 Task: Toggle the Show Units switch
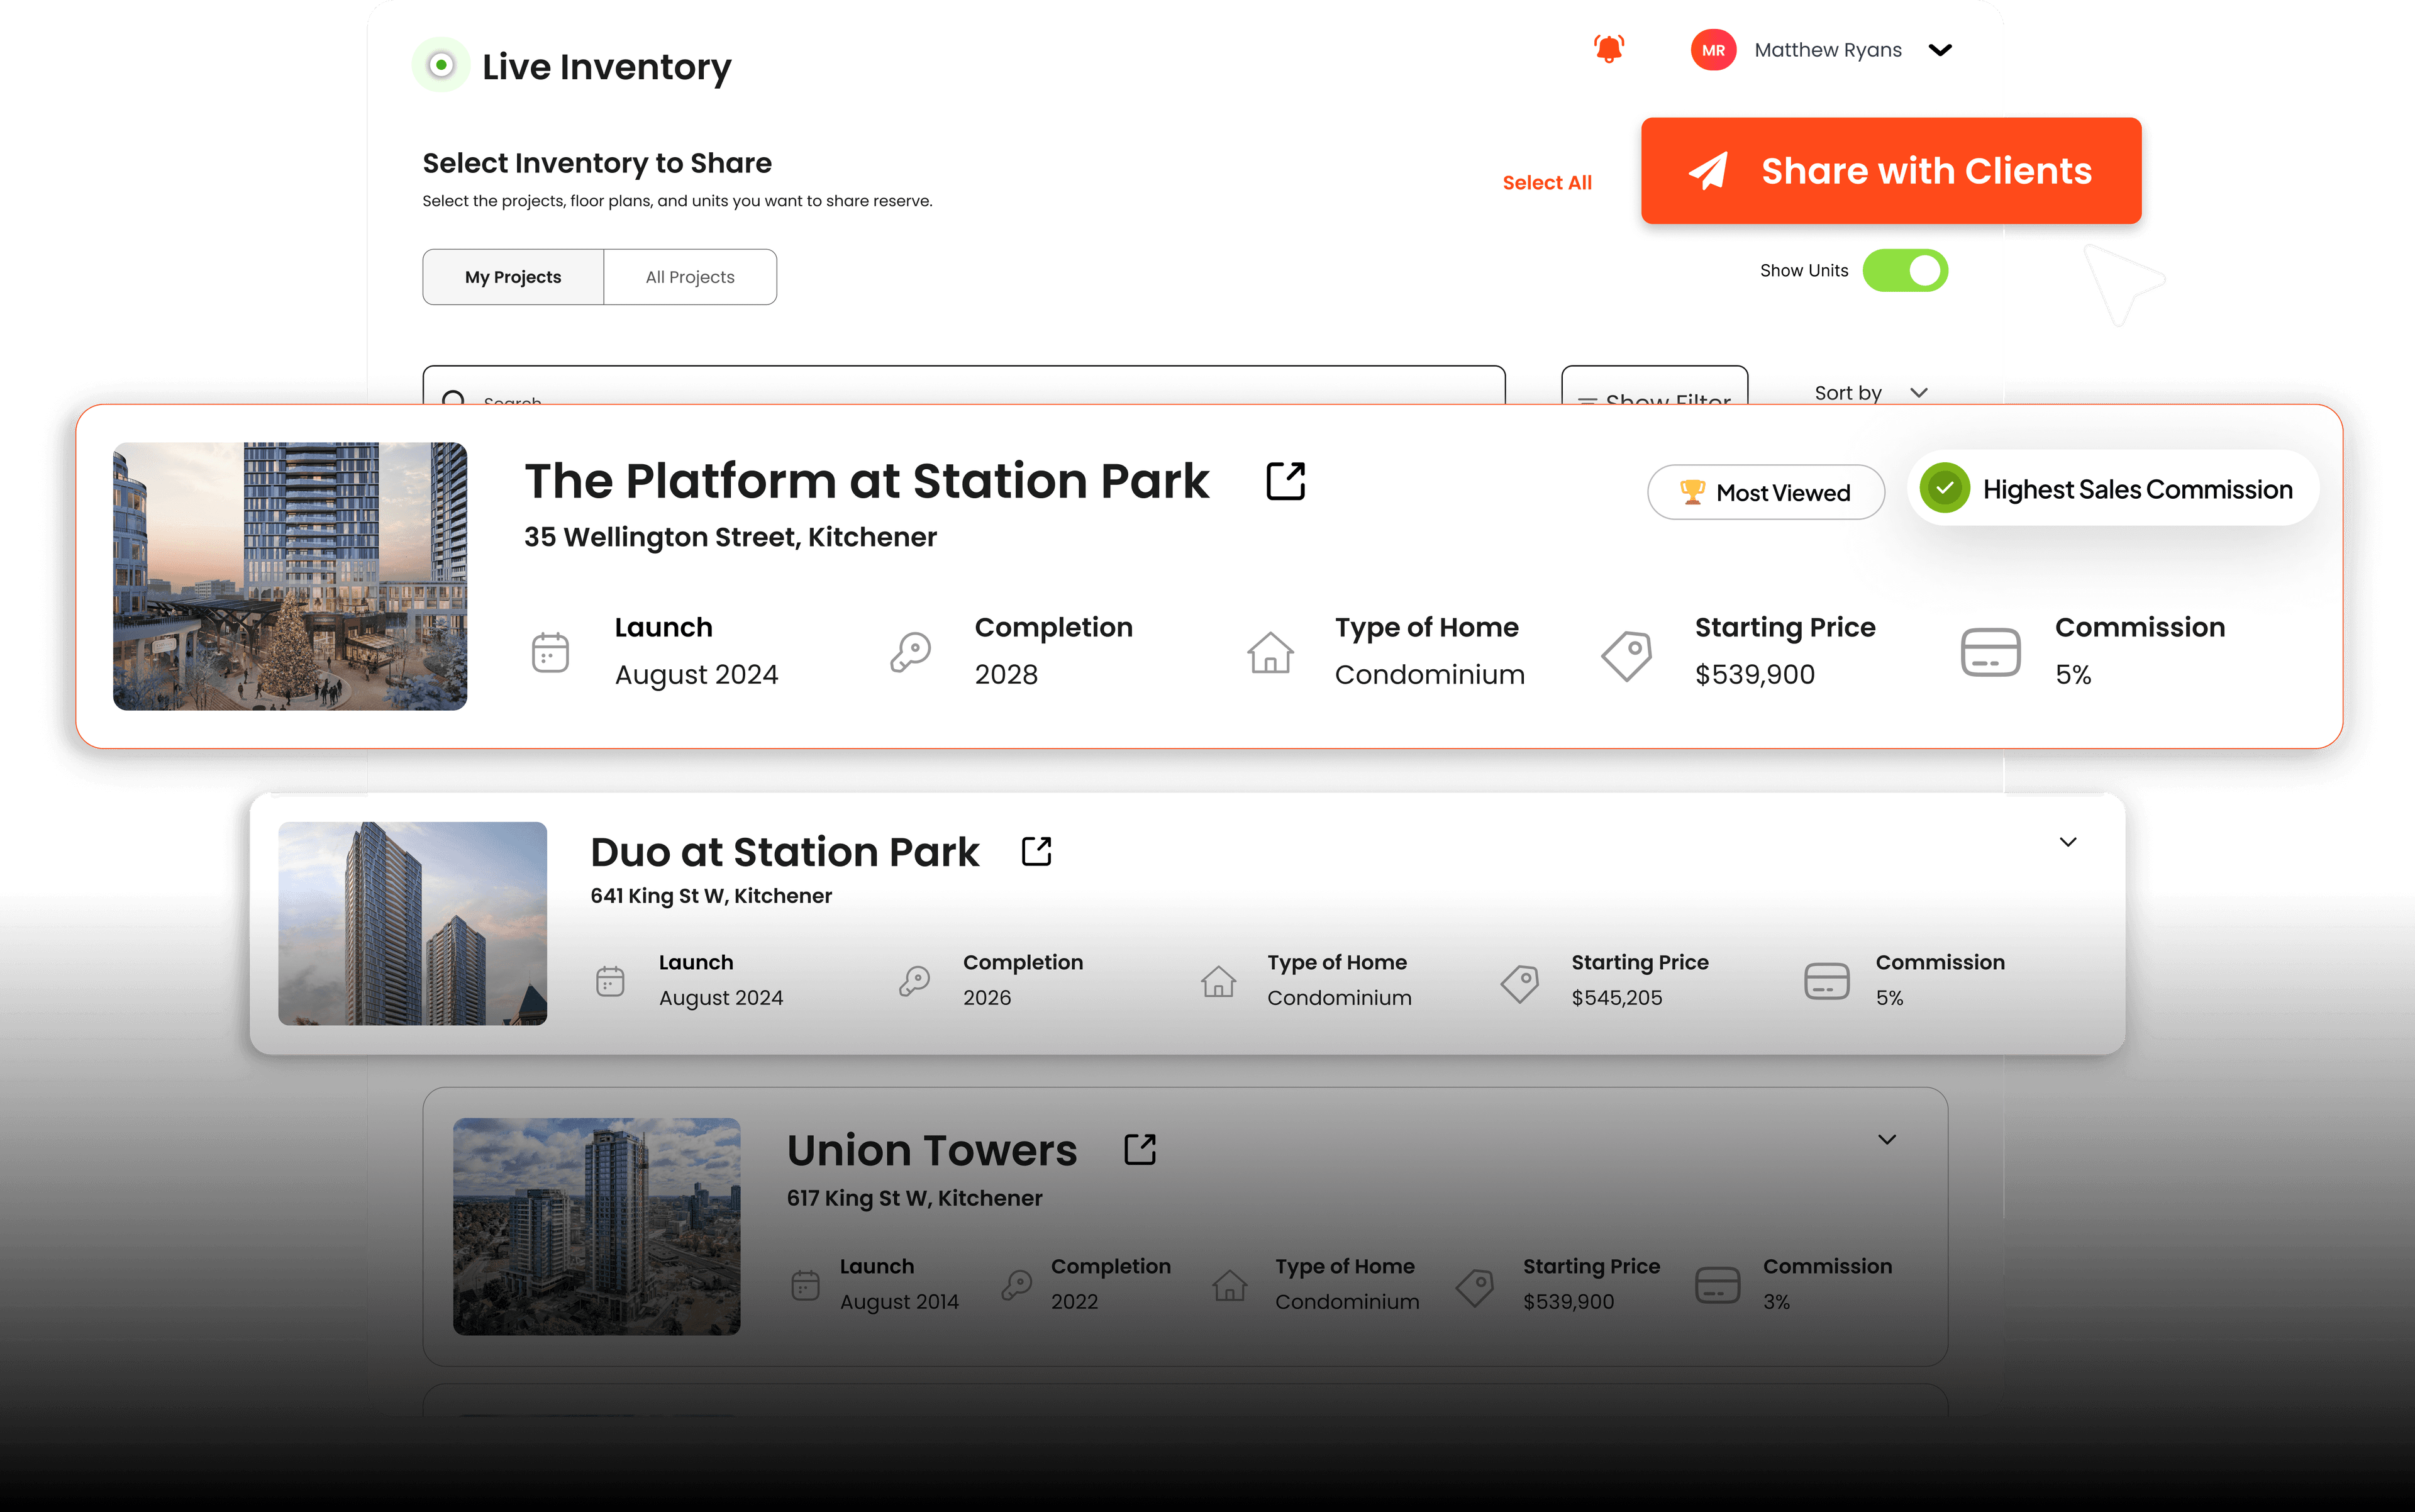click(x=1904, y=271)
